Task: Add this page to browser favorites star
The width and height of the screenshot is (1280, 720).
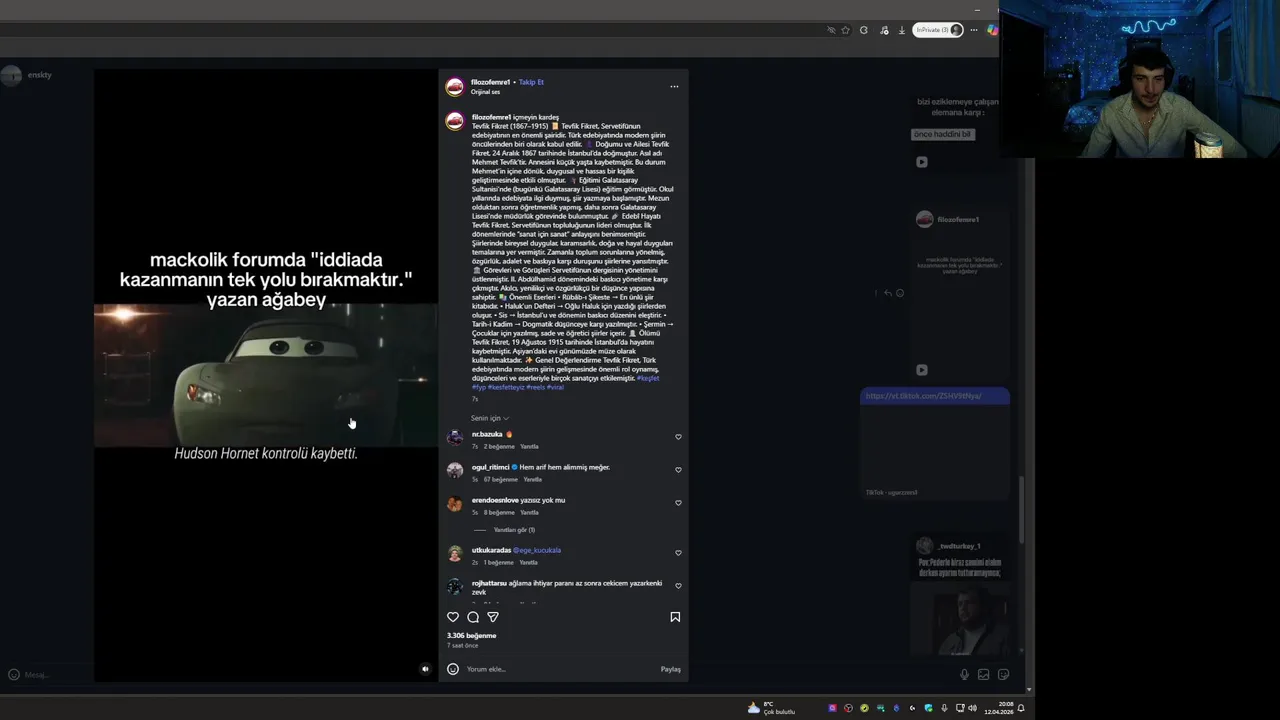Action: 845,30
